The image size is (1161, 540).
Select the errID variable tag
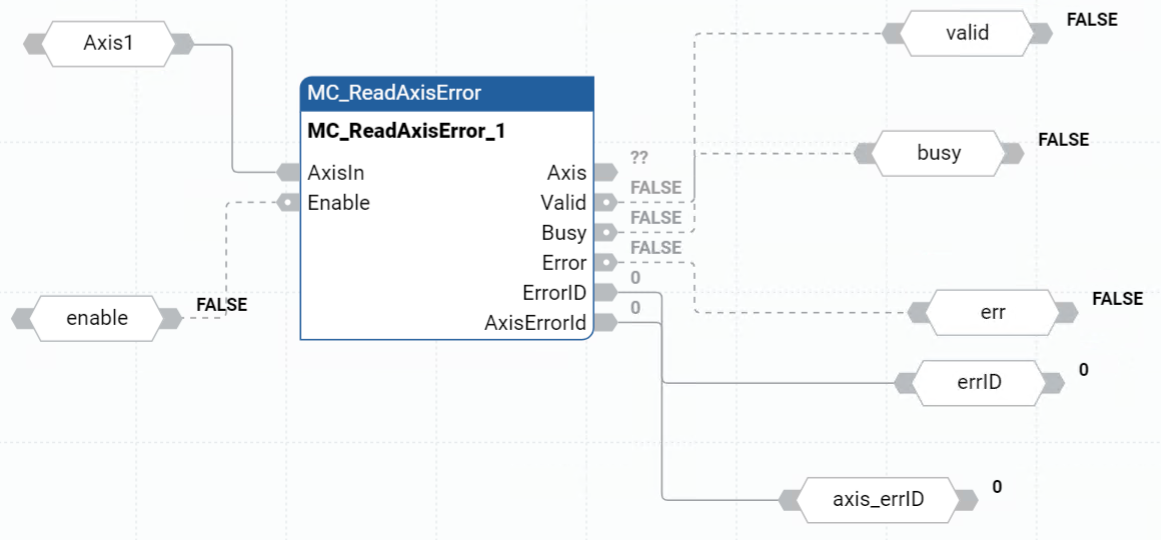[x=980, y=382]
